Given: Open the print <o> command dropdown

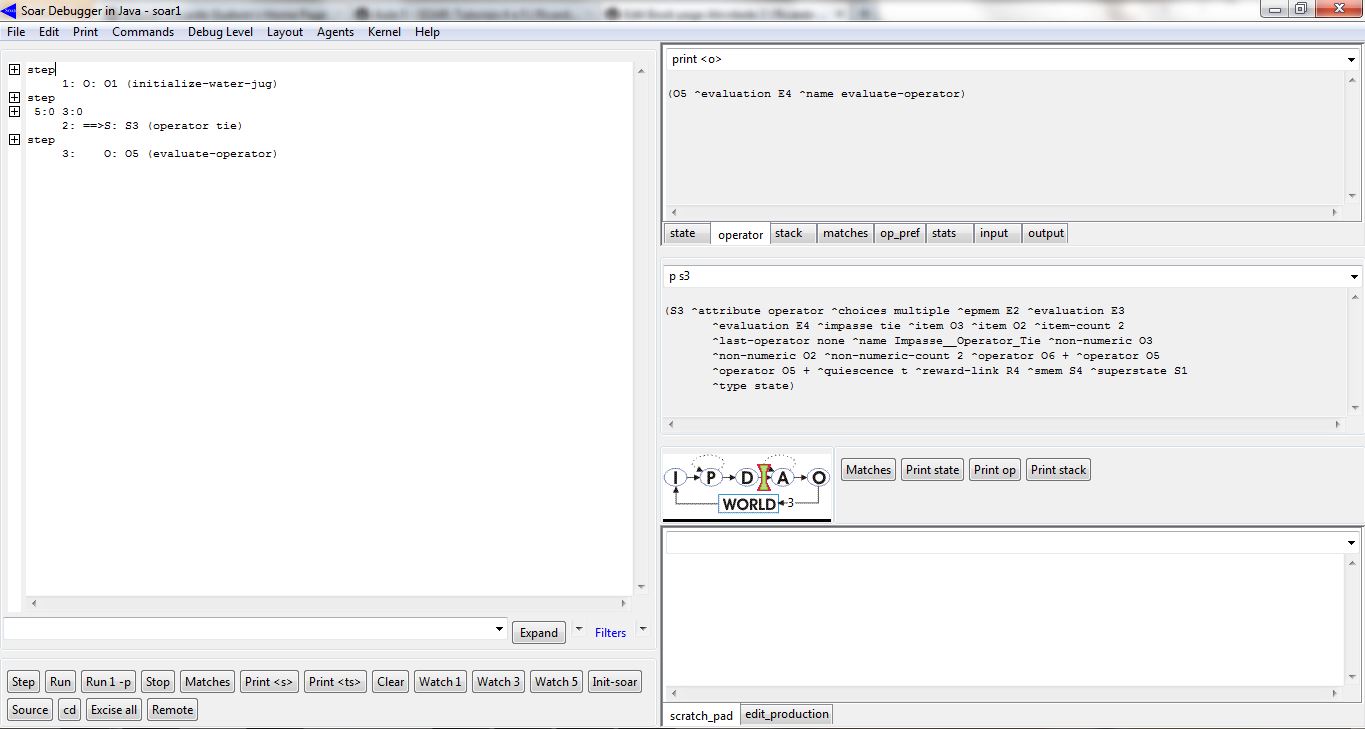Looking at the screenshot, I should point(1352,60).
